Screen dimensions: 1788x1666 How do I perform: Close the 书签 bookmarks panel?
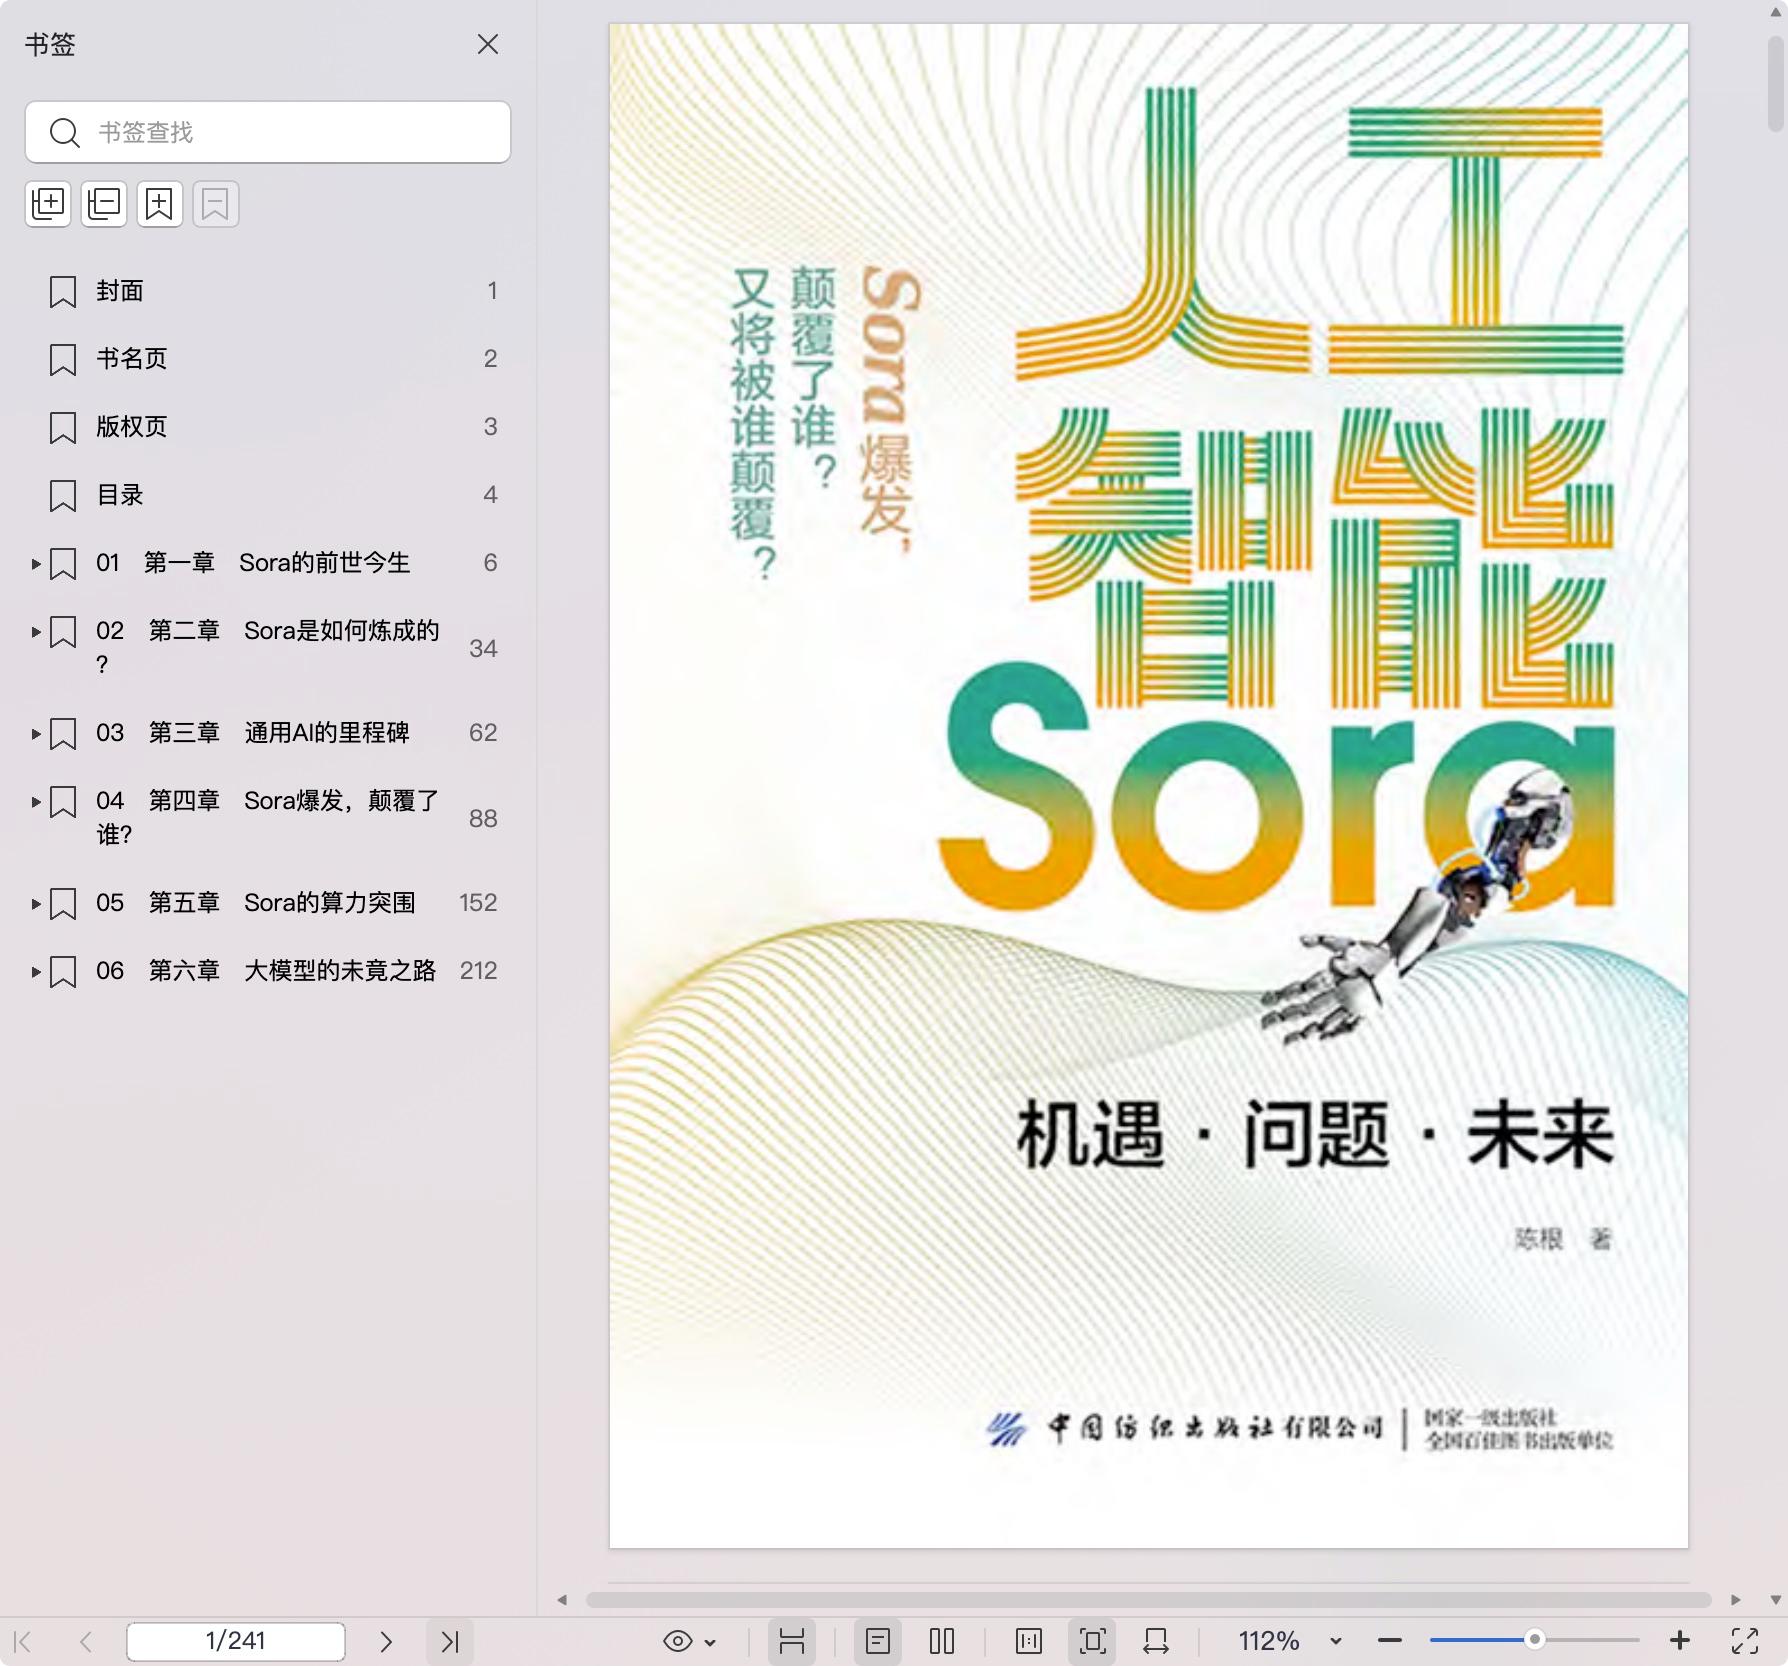tap(488, 44)
